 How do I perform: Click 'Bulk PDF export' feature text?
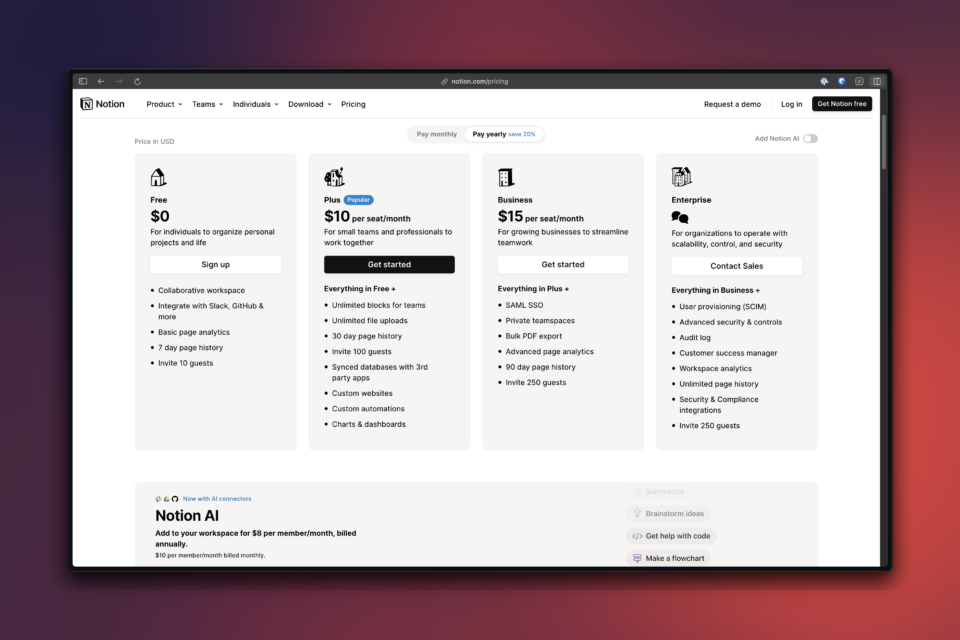(x=533, y=336)
